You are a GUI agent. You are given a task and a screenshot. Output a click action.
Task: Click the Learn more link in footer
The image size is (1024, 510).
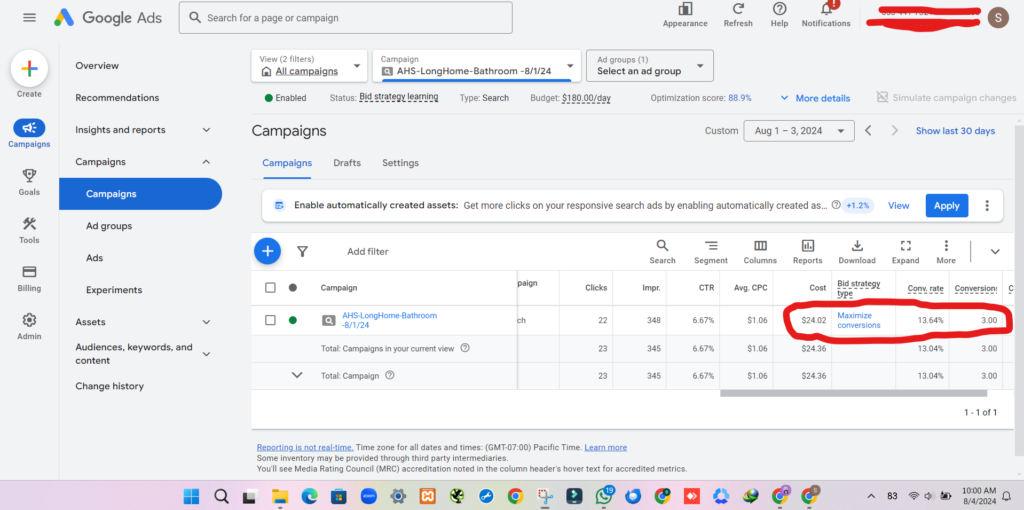(x=605, y=447)
